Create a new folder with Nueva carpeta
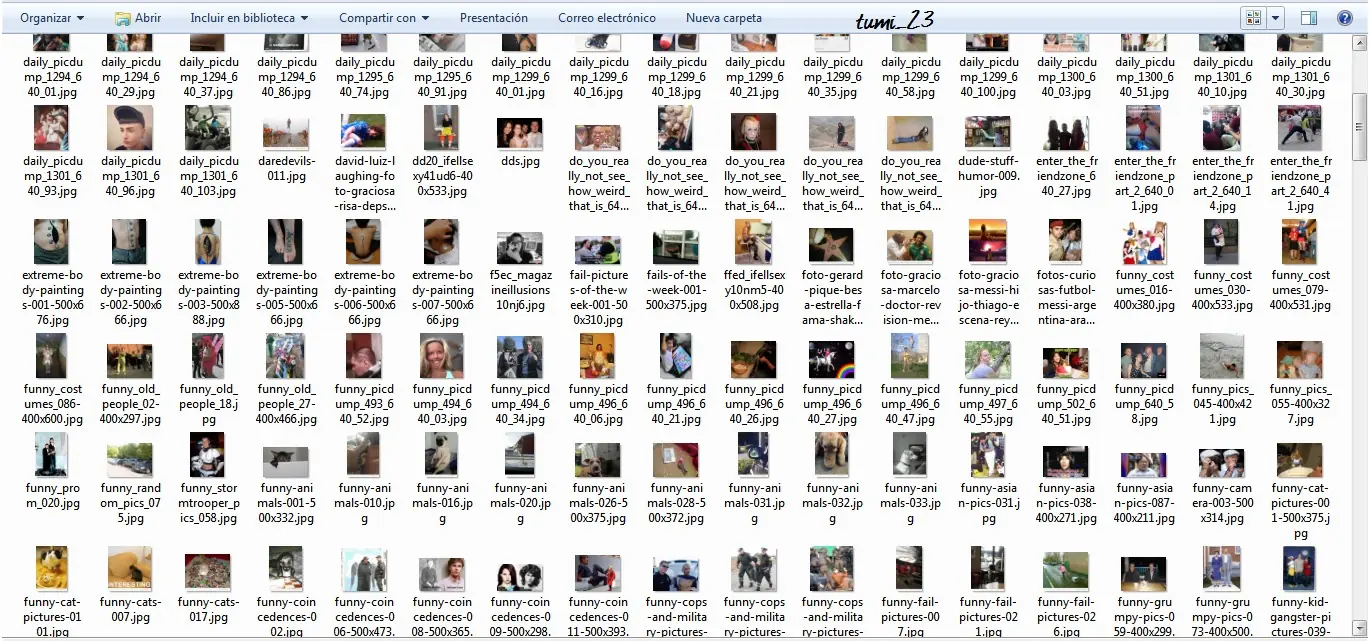 click(724, 18)
